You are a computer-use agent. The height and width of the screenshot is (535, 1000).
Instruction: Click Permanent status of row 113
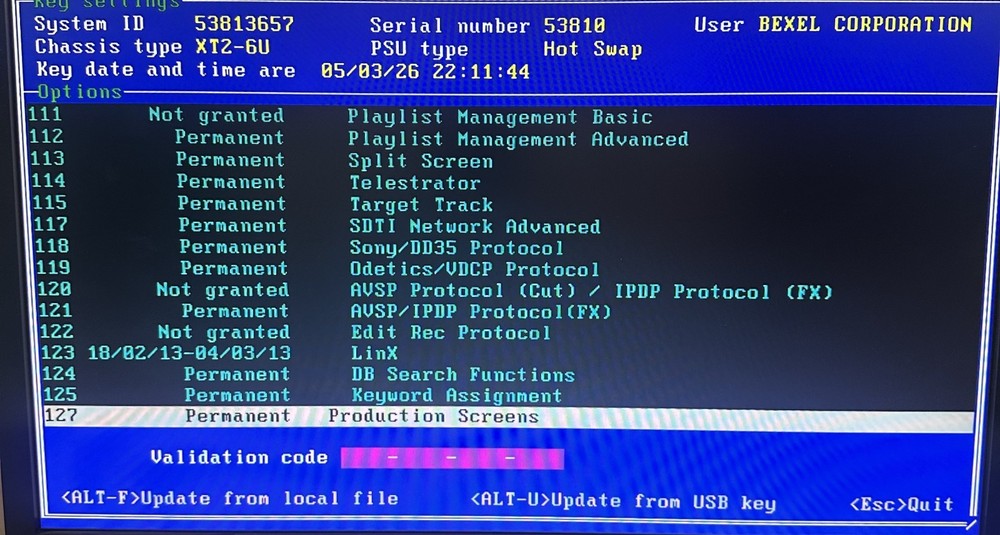(x=230, y=159)
